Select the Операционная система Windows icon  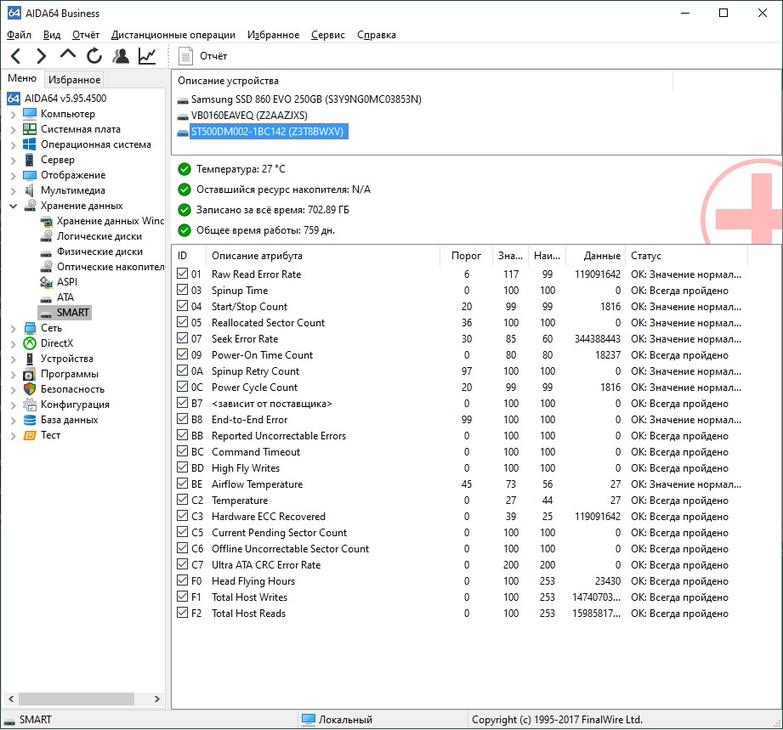pyautogui.click(x=30, y=144)
